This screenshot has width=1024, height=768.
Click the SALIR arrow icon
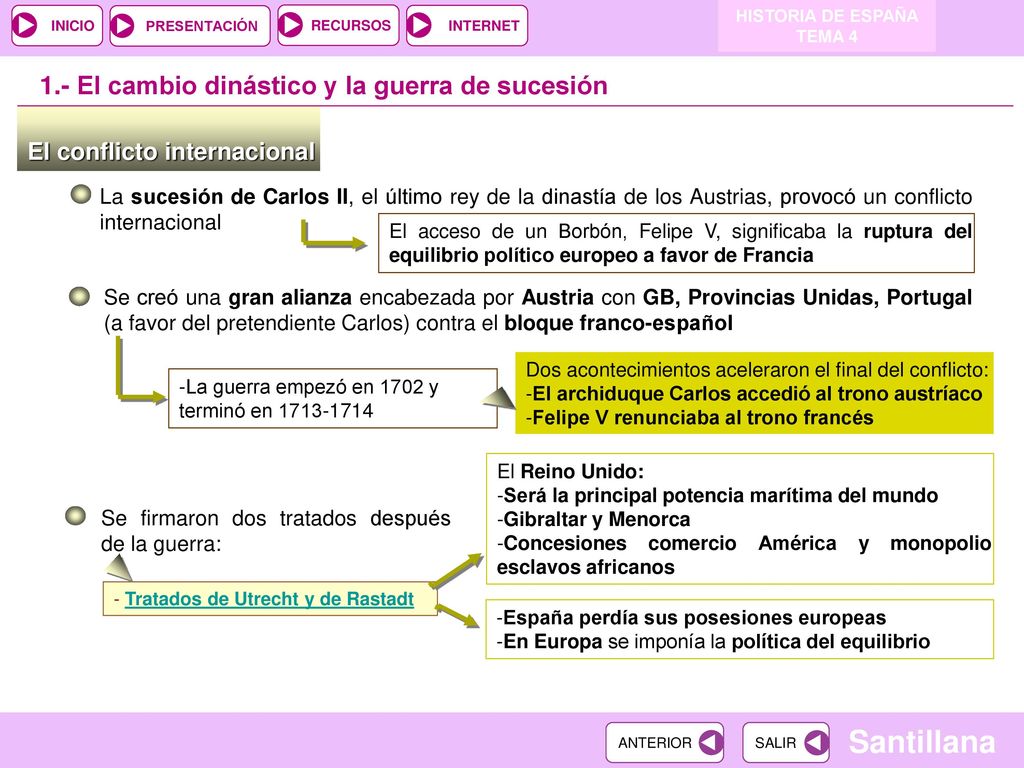tap(816, 743)
